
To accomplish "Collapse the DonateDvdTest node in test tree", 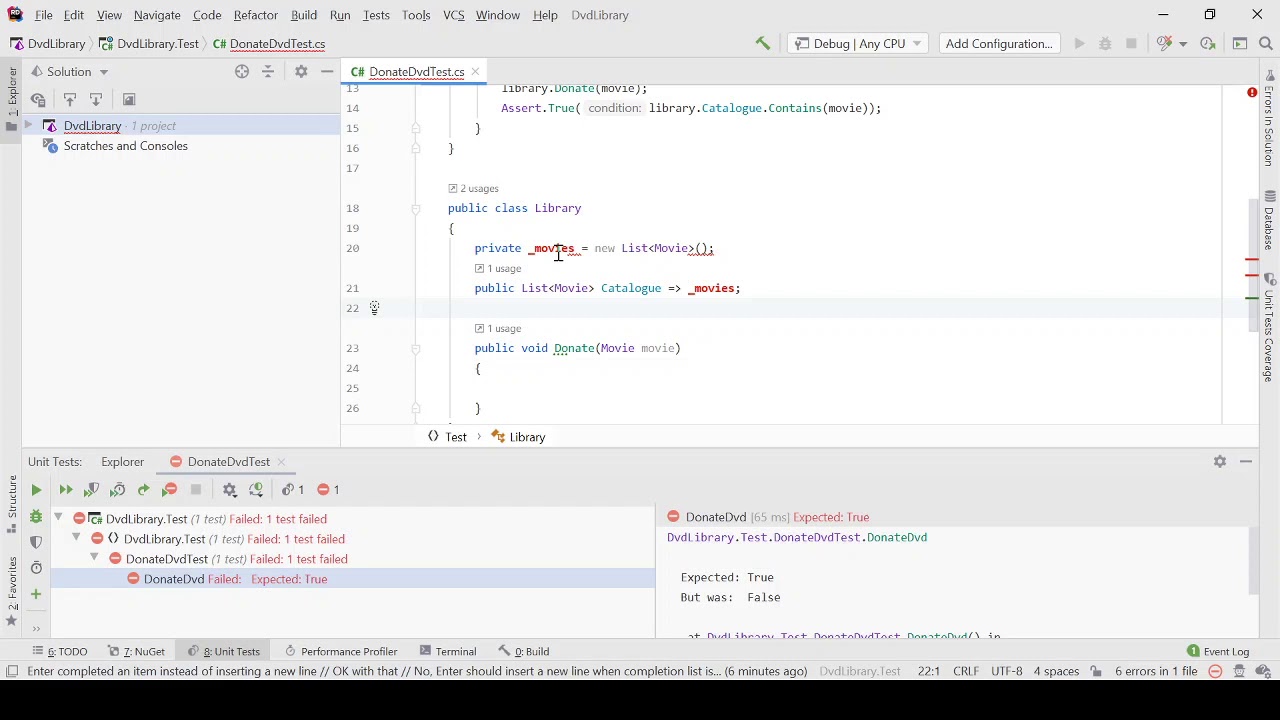I will tap(94, 558).
